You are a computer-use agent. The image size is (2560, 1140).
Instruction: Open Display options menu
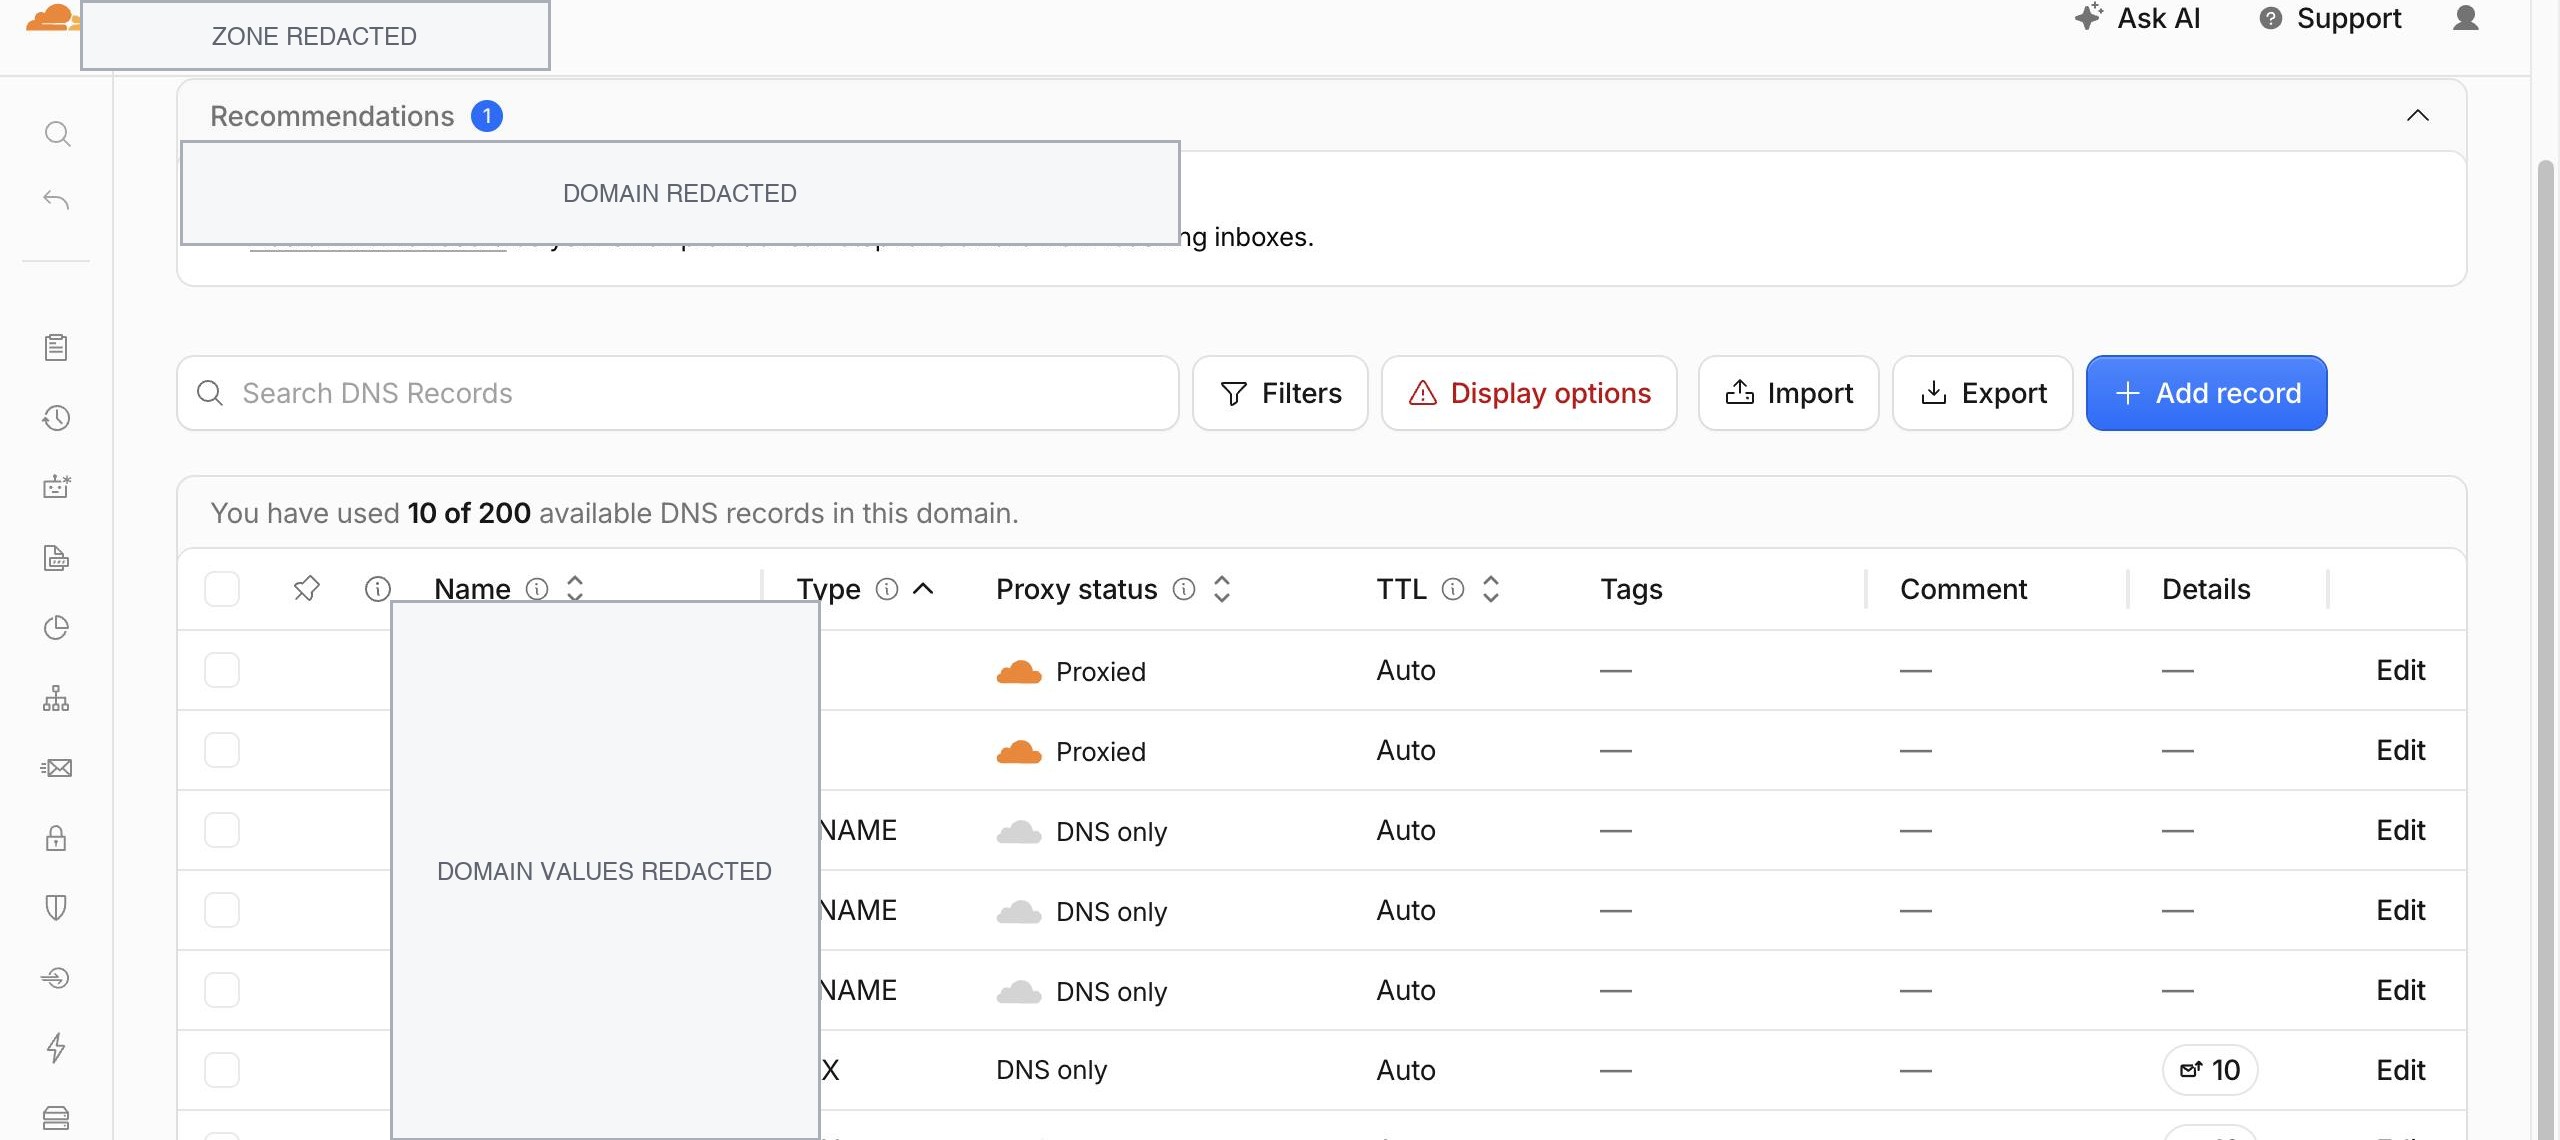[1529, 393]
